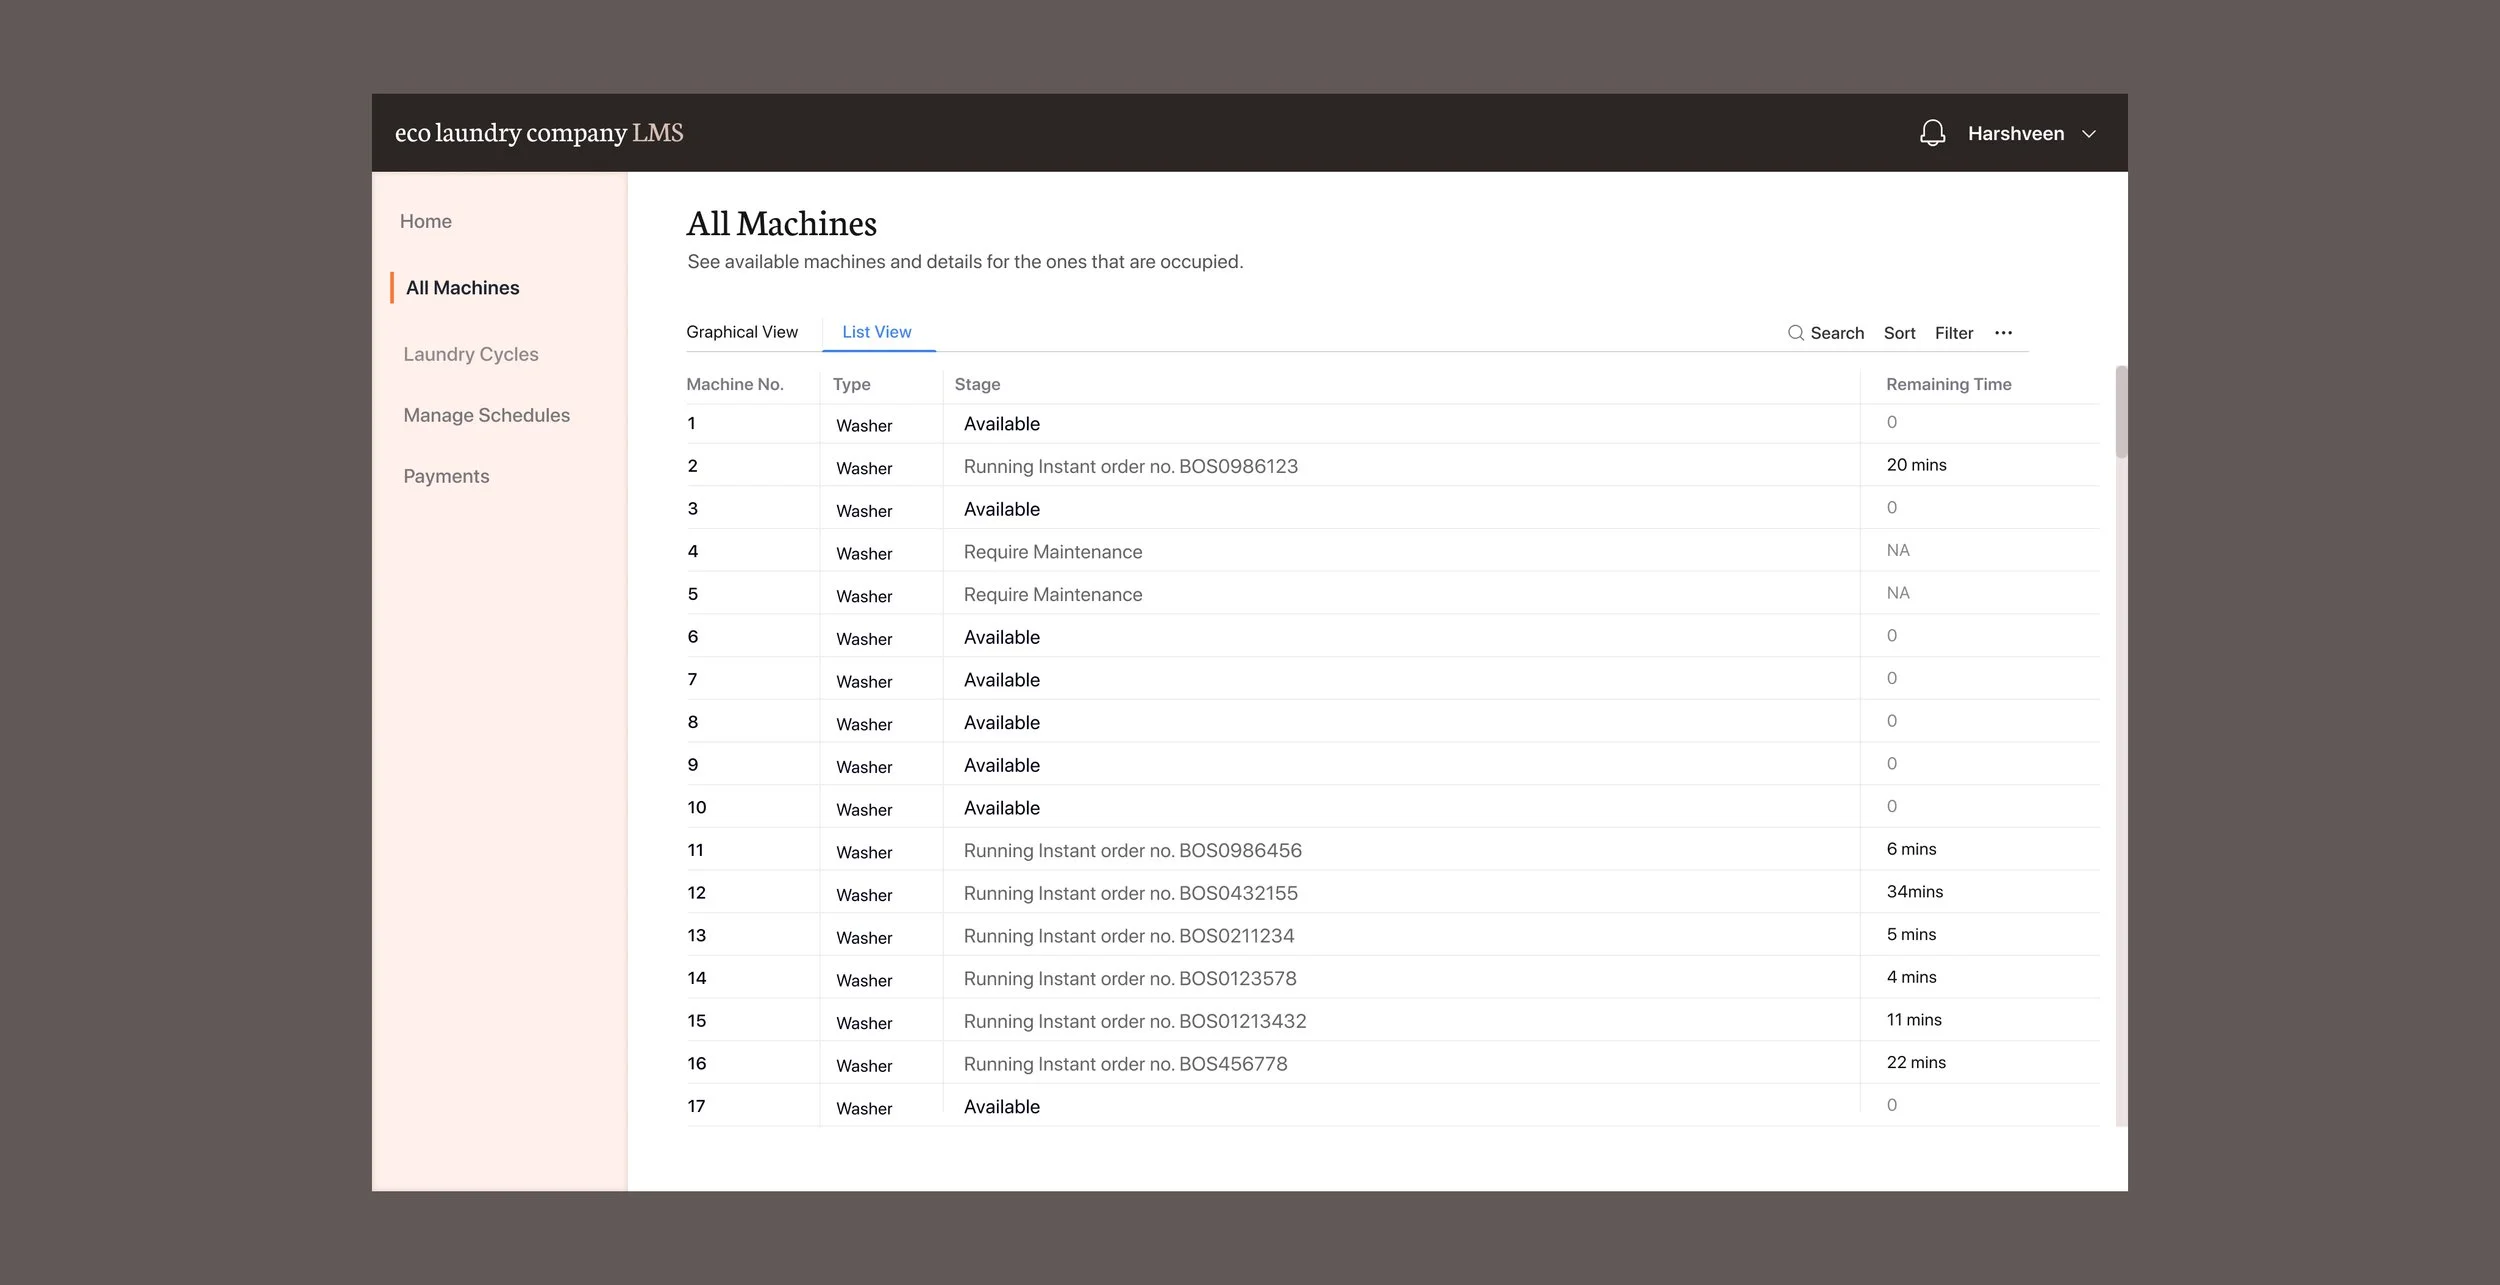This screenshot has width=2500, height=1285.
Task: Click the search magnifier icon
Action: [1795, 333]
